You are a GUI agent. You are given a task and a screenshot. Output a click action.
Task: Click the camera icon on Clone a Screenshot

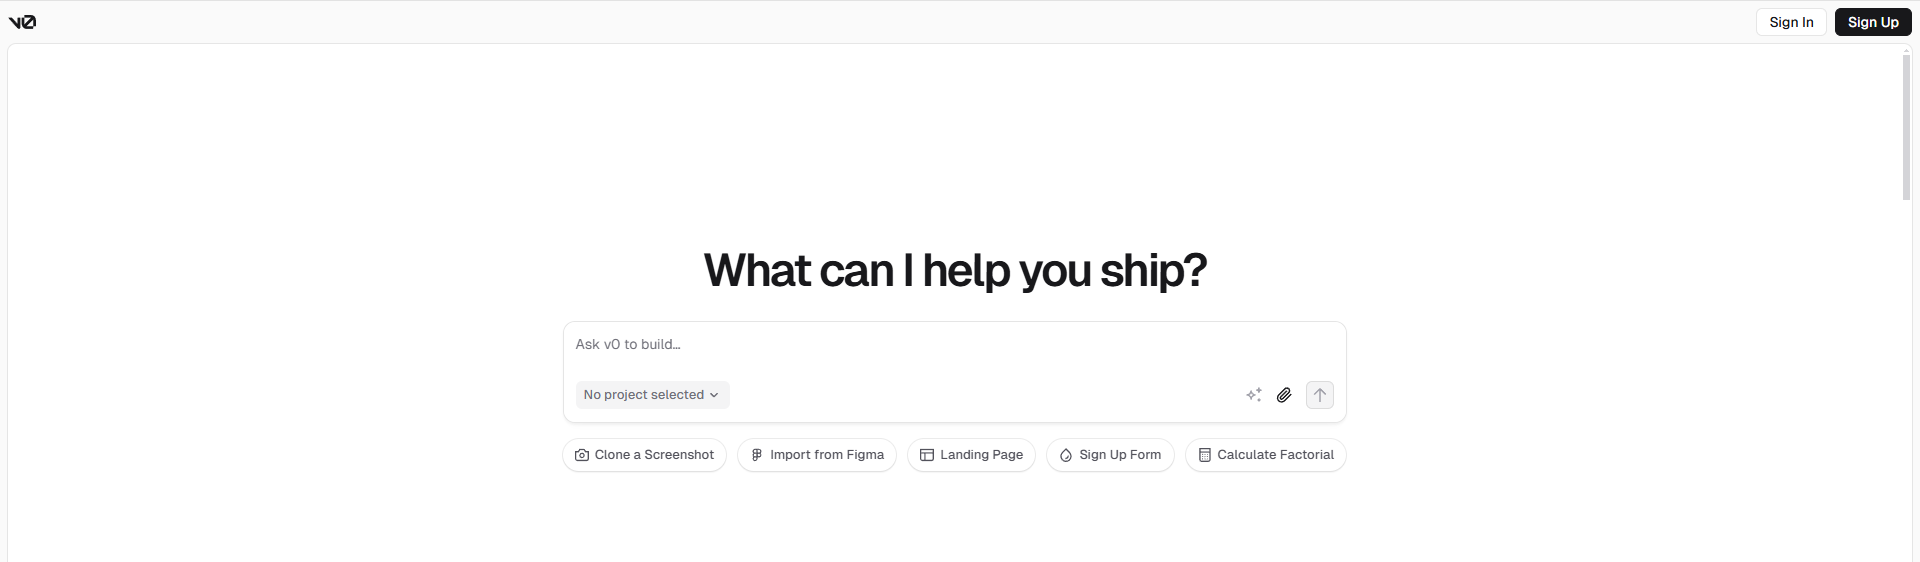point(582,455)
